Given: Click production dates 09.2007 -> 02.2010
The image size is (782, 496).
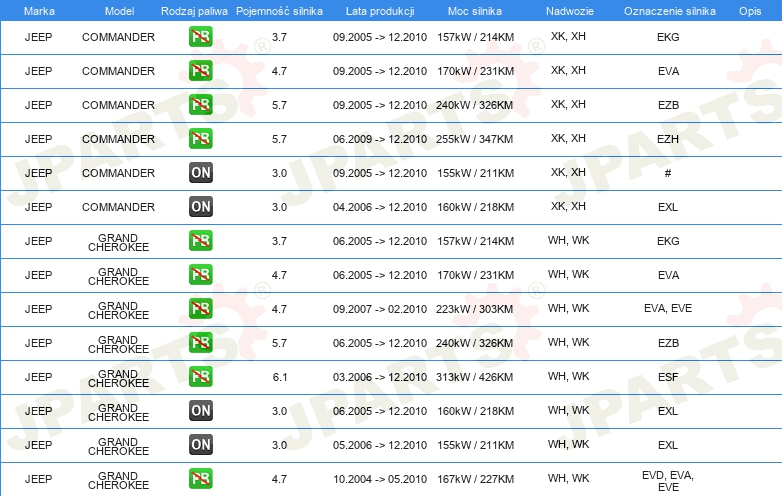Looking at the screenshot, I should coord(380,309).
